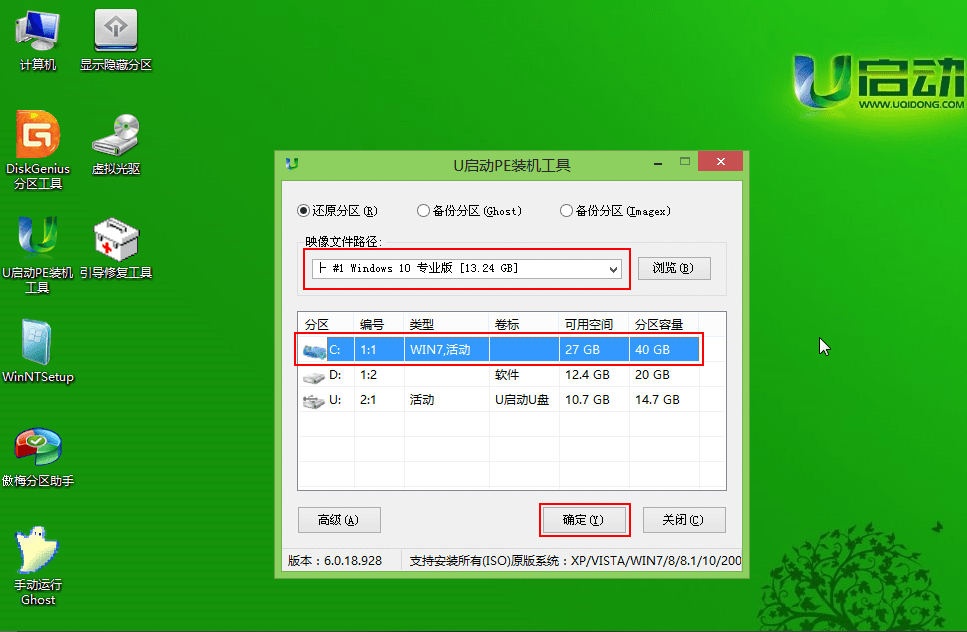Click the 关闭(C) button

point(683,520)
